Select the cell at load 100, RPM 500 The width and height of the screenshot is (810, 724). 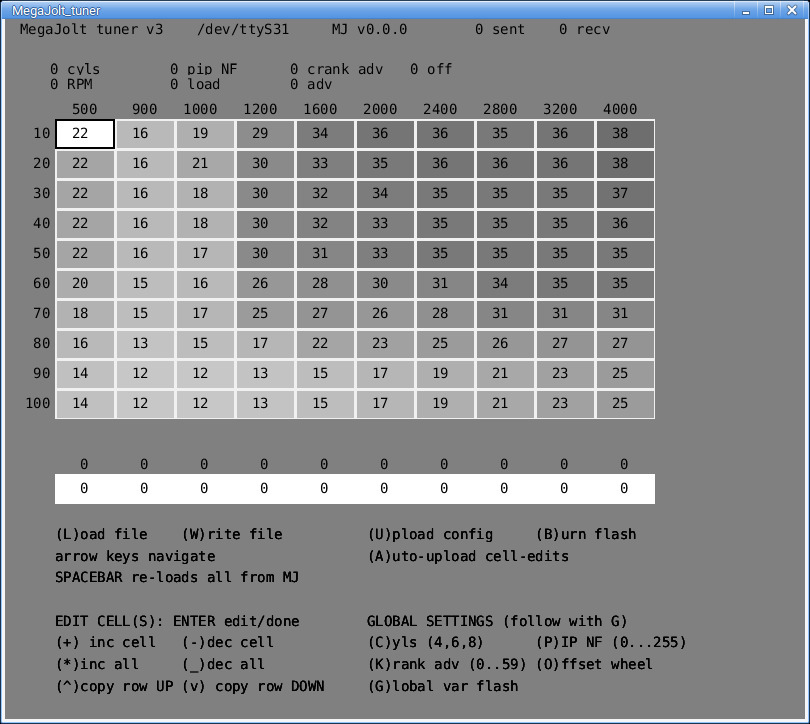(85, 404)
